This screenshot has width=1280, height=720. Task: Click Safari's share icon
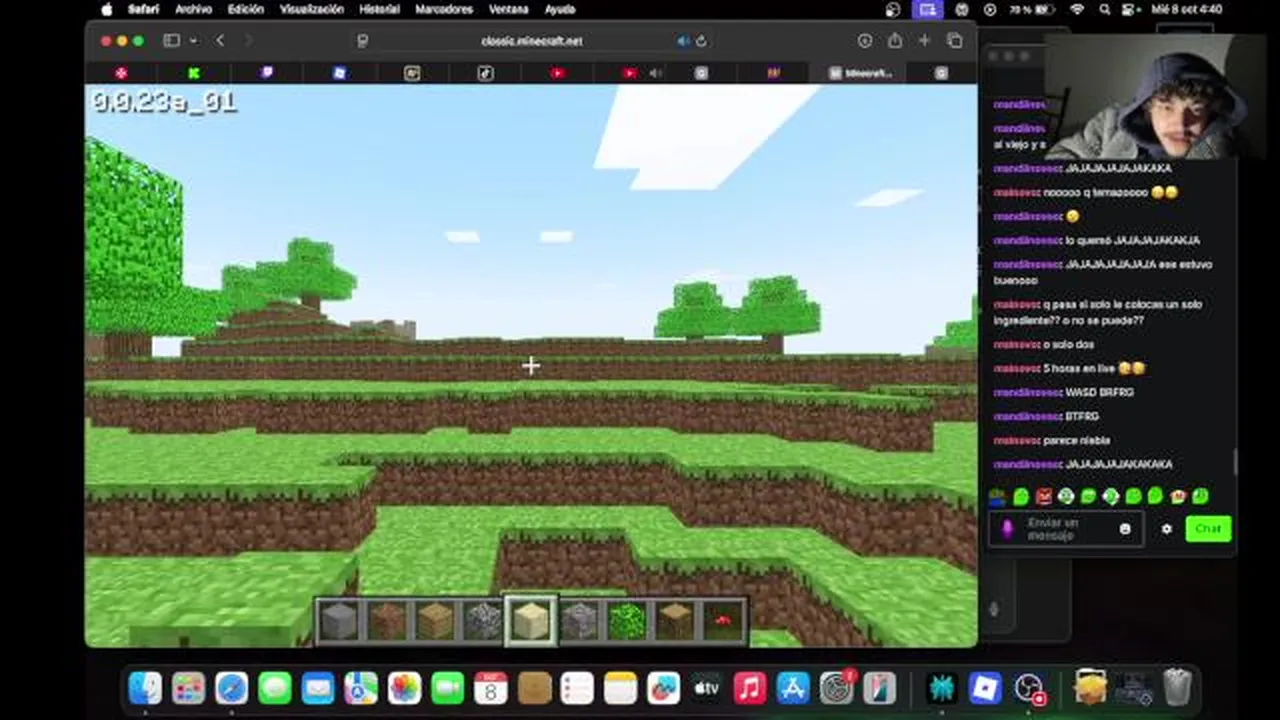[895, 41]
